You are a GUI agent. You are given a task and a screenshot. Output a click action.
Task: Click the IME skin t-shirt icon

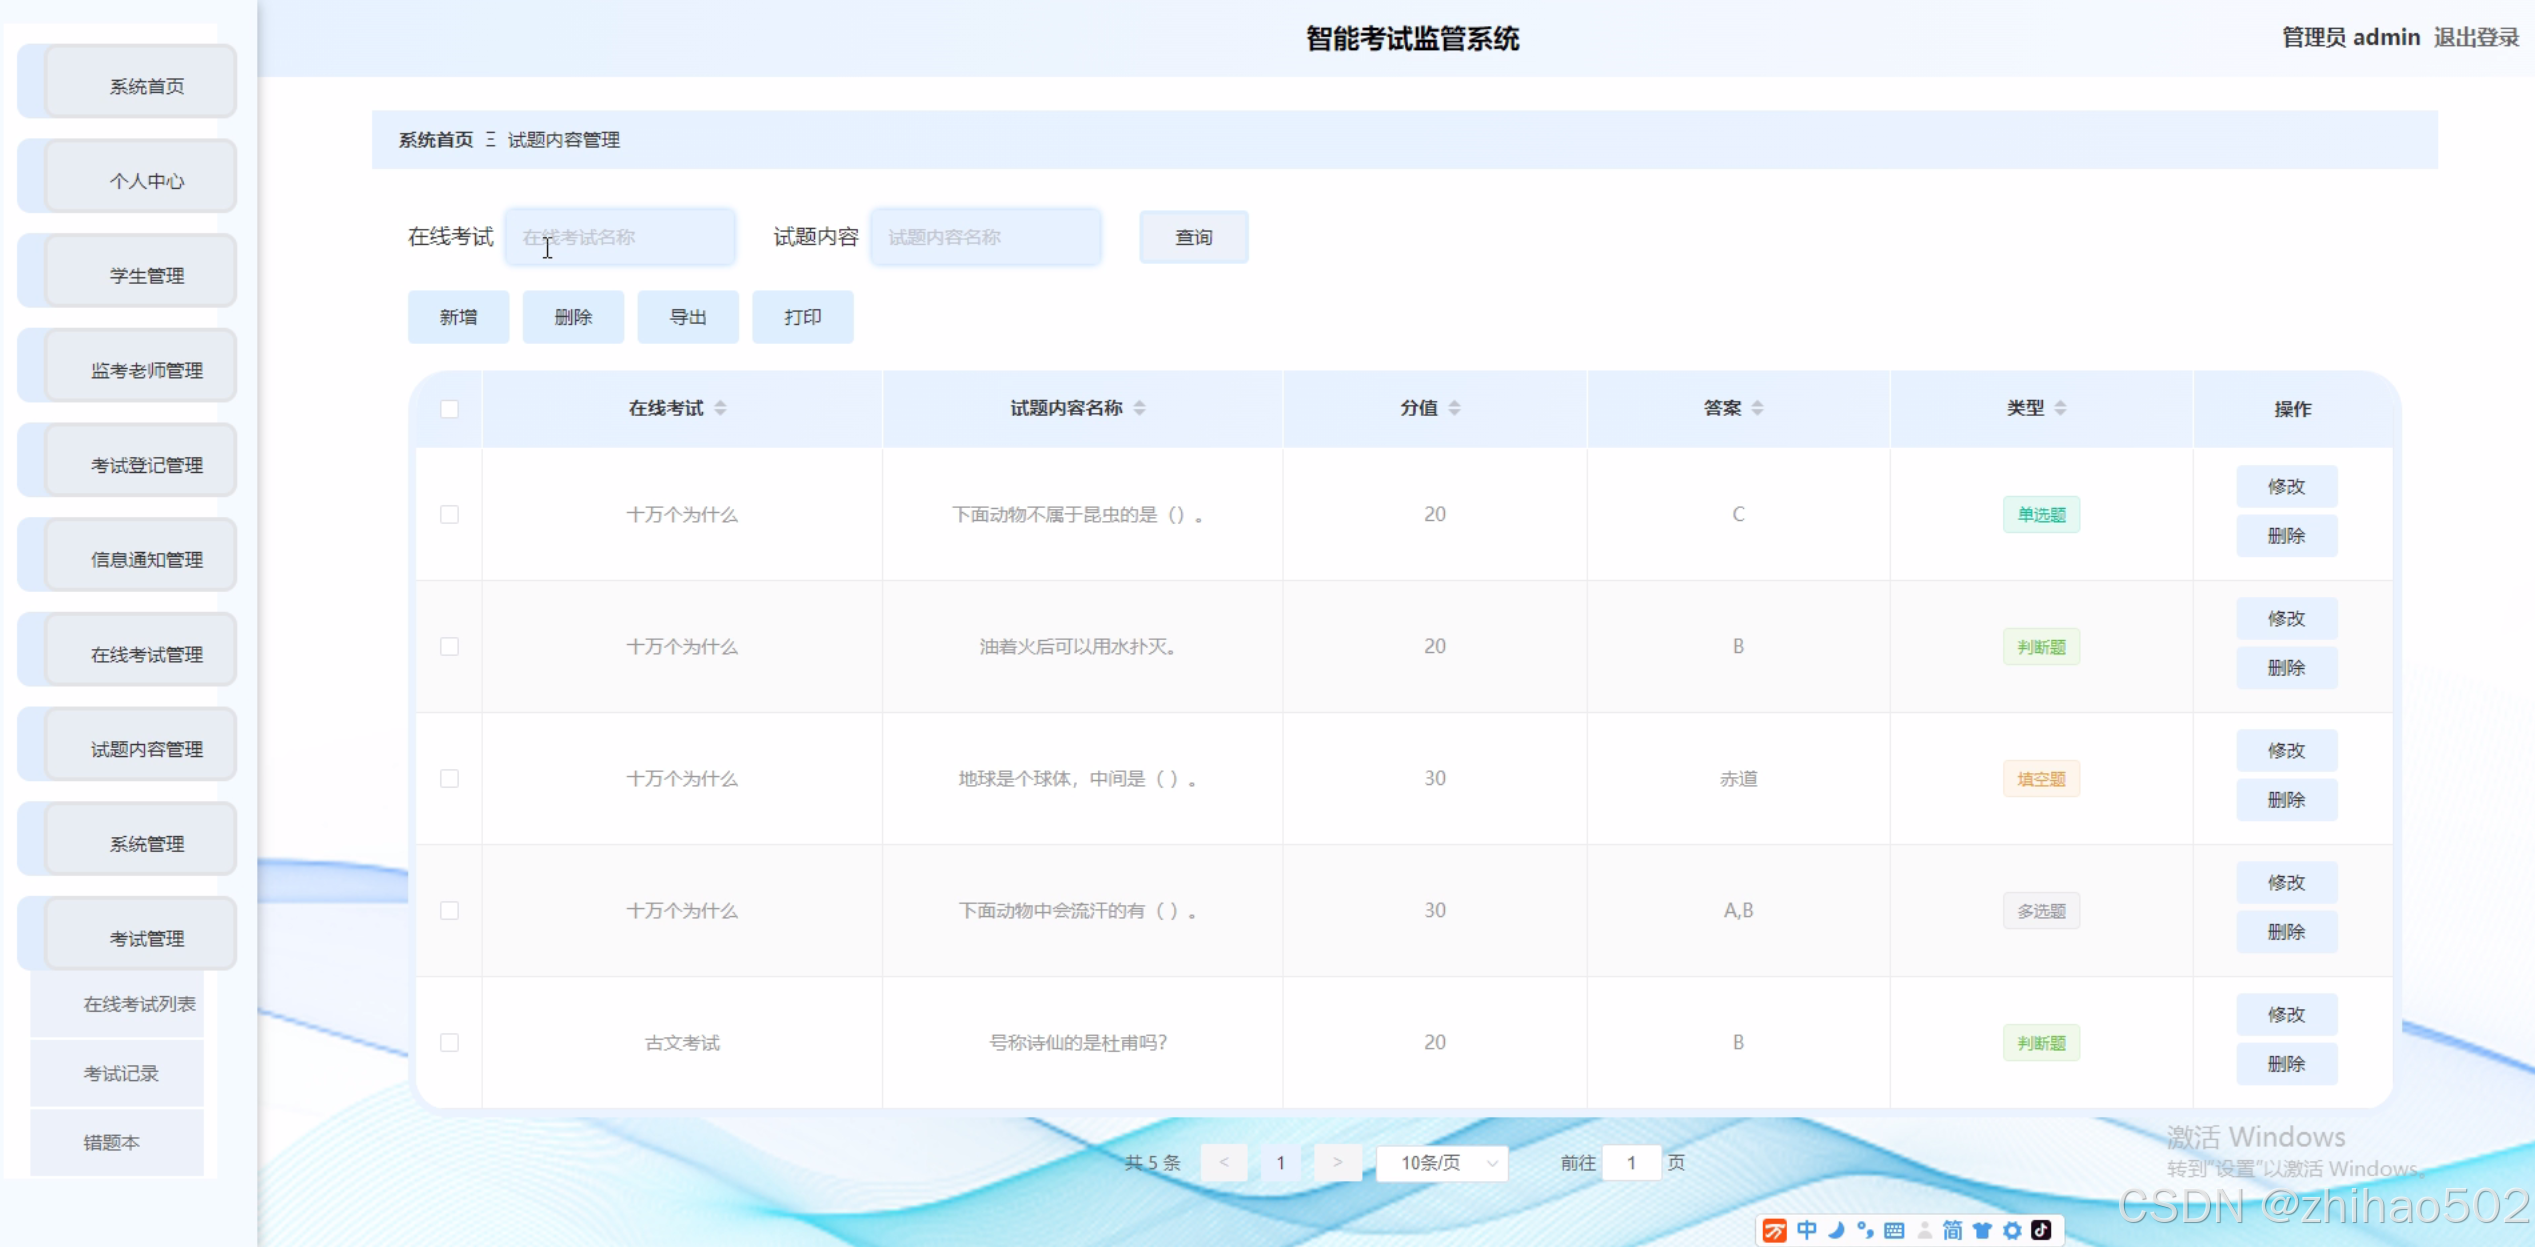coord(1982,1230)
